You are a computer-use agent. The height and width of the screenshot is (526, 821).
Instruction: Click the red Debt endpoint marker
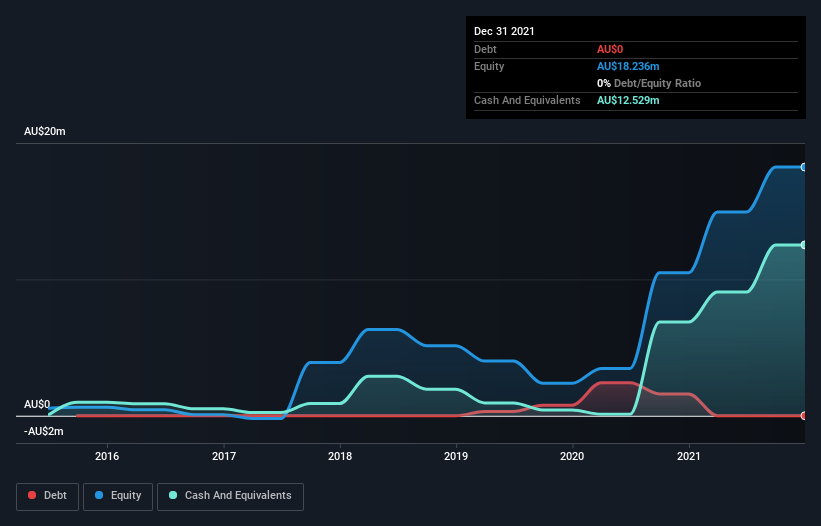point(804,416)
